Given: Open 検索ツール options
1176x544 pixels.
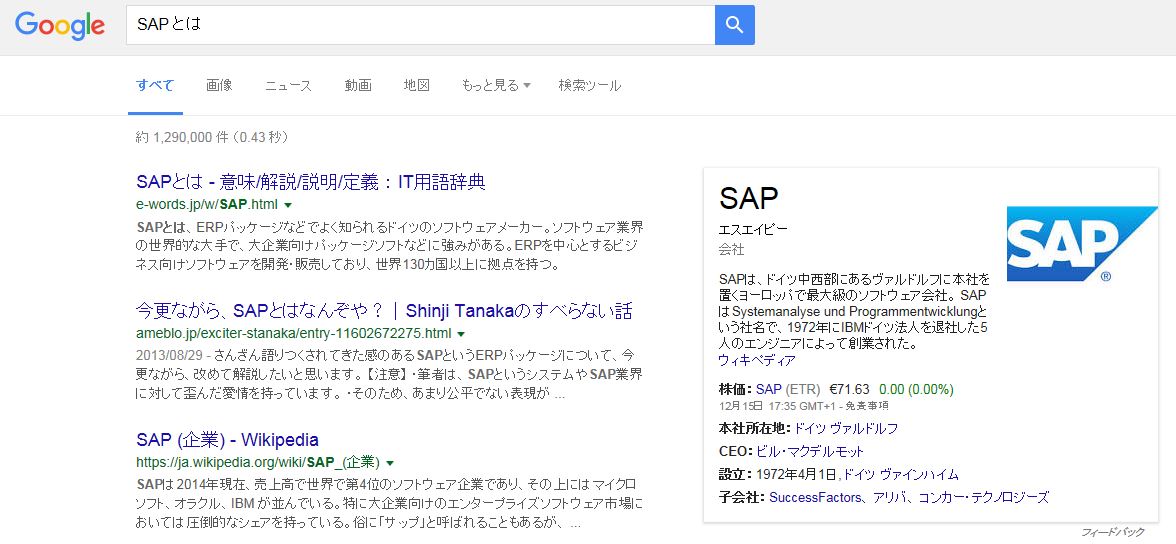Looking at the screenshot, I should point(590,86).
